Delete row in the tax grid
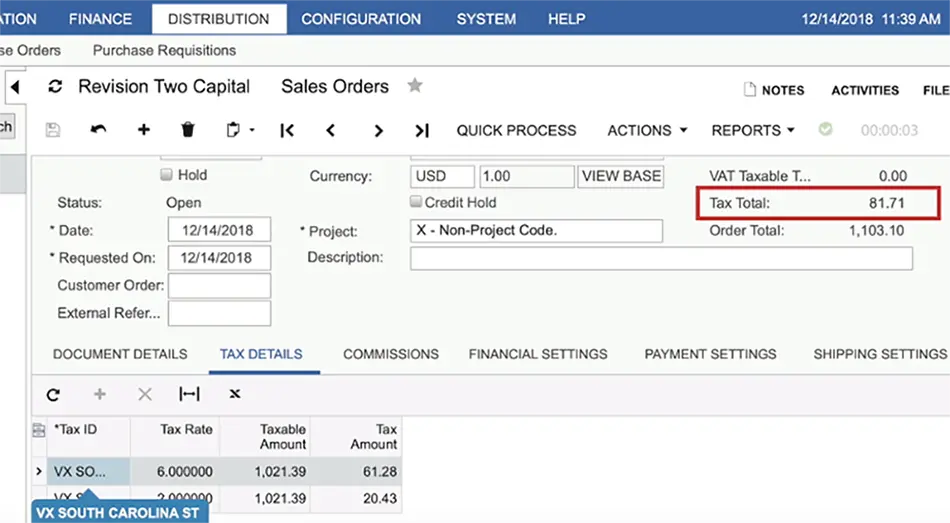Image resolution: width=950 pixels, height=523 pixels. (145, 395)
